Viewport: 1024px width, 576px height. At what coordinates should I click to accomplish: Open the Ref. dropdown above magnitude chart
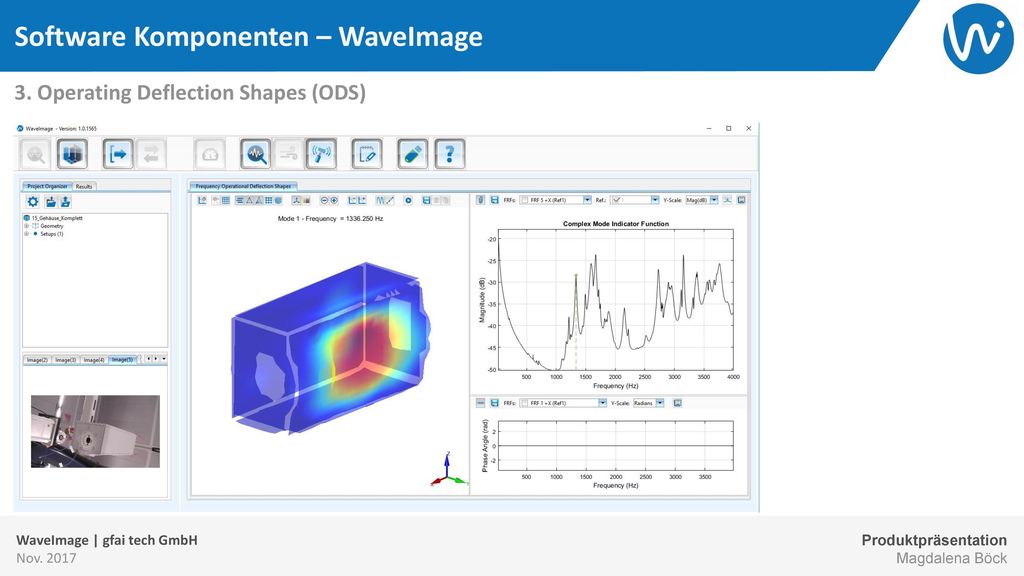[x=654, y=200]
